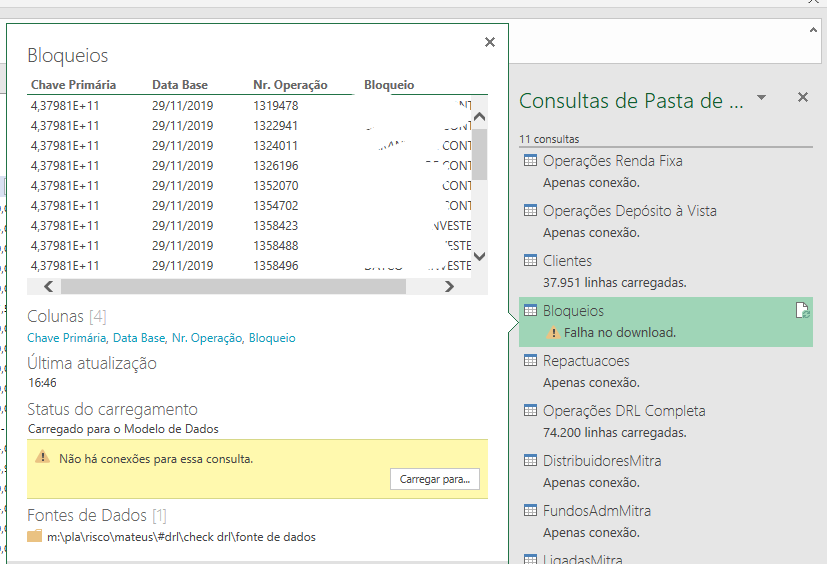The image size is (834, 564).
Task: Open the Data Base column link
Action: 139,338
